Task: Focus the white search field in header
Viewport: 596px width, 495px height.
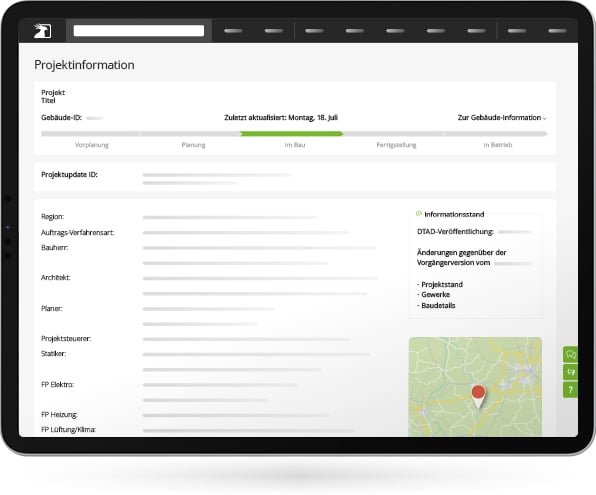Action: tap(139, 30)
